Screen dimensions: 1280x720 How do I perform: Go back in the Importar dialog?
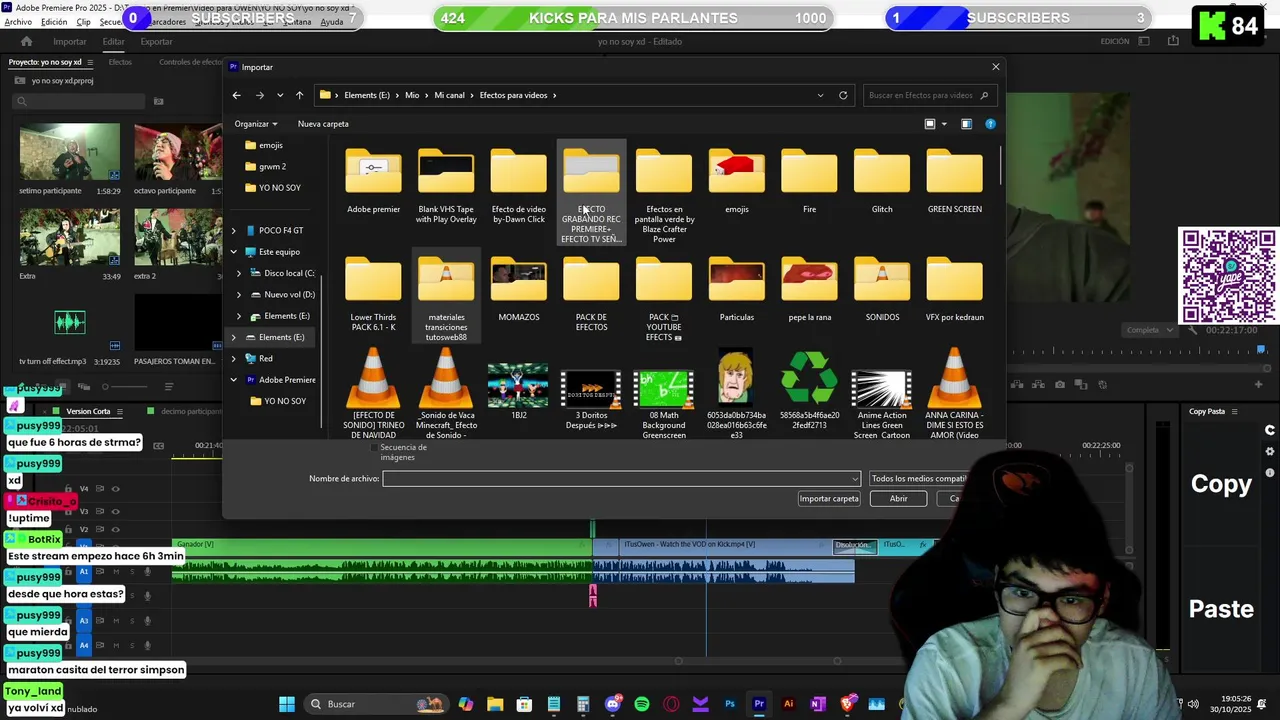pos(236,95)
